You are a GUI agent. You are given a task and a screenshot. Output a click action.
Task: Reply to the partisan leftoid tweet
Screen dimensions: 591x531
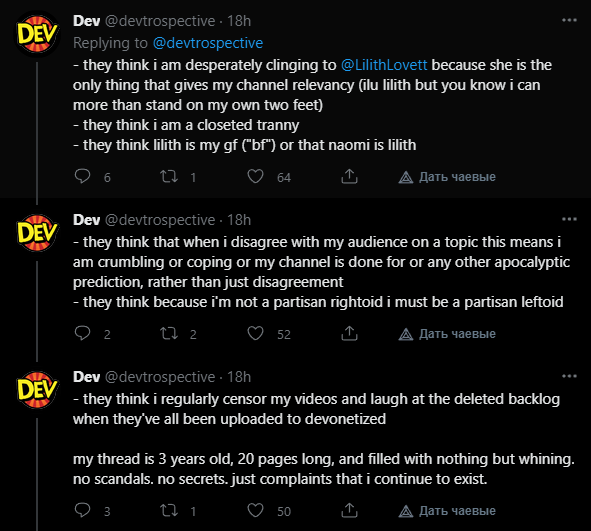pyautogui.click(x=82, y=334)
